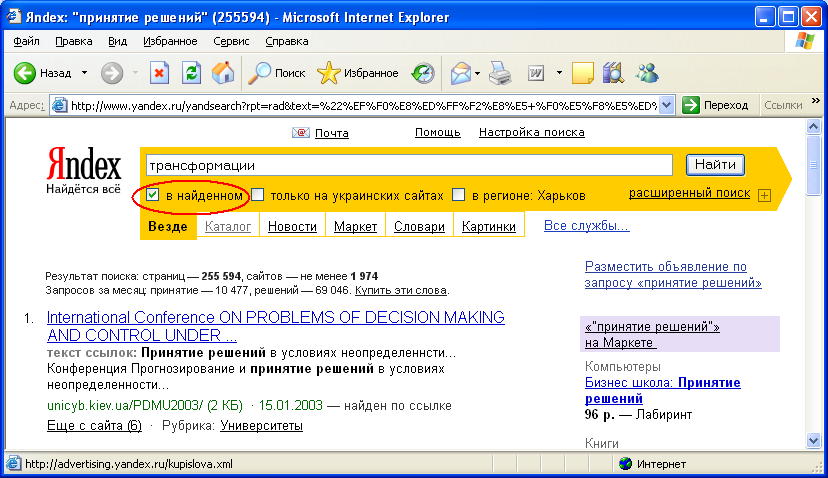Open the Вид menu
828x478 pixels.
pos(117,41)
